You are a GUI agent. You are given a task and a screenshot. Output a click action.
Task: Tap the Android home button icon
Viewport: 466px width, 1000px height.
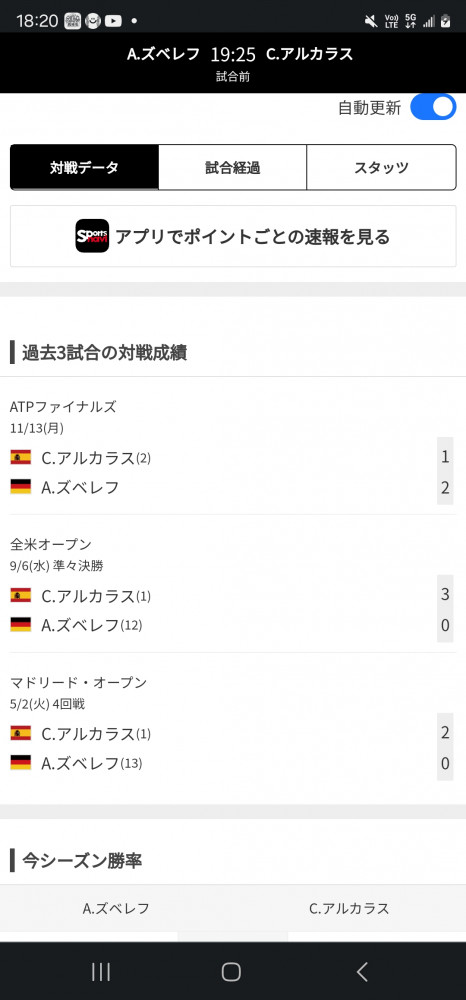click(231, 971)
